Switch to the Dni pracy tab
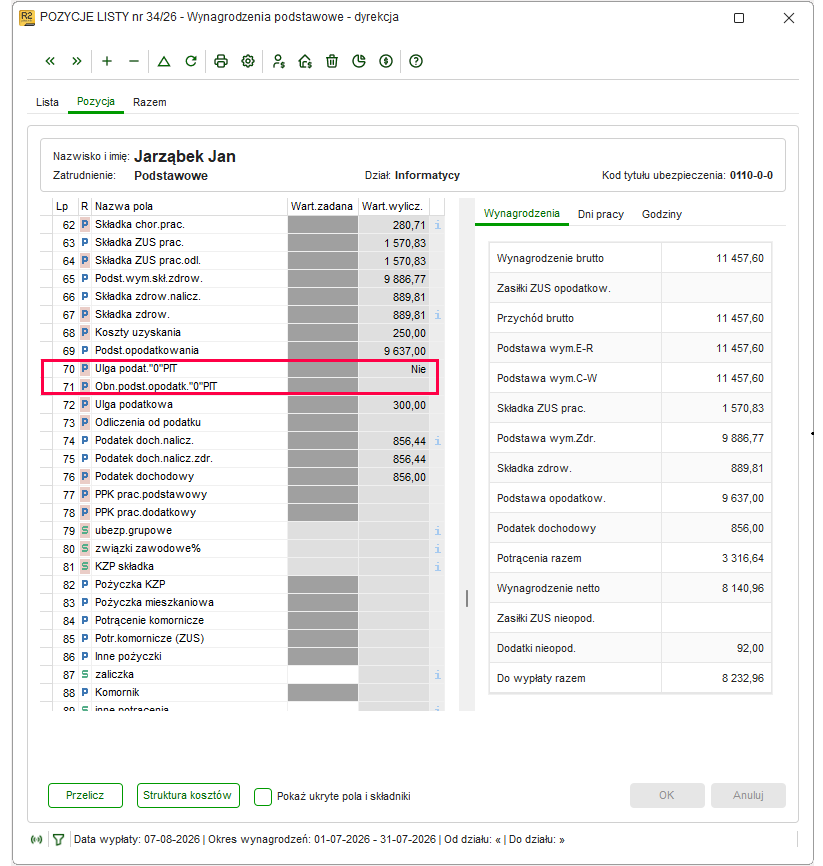The image size is (823, 866). pyautogui.click(x=600, y=214)
